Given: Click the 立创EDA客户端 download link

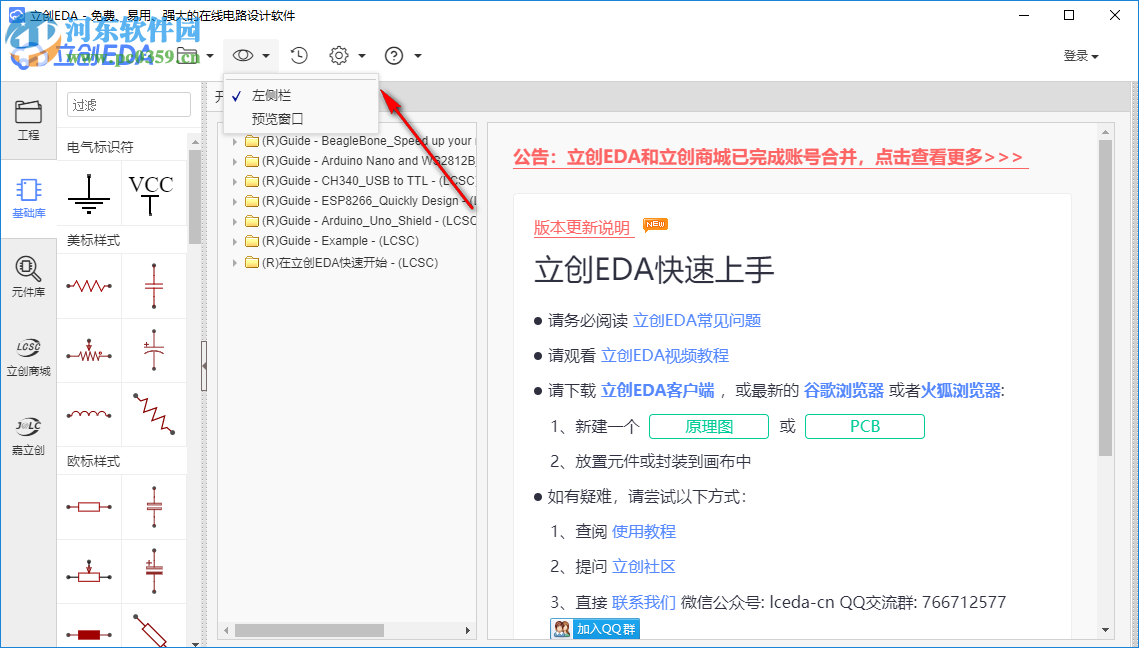Looking at the screenshot, I should (x=658, y=391).
